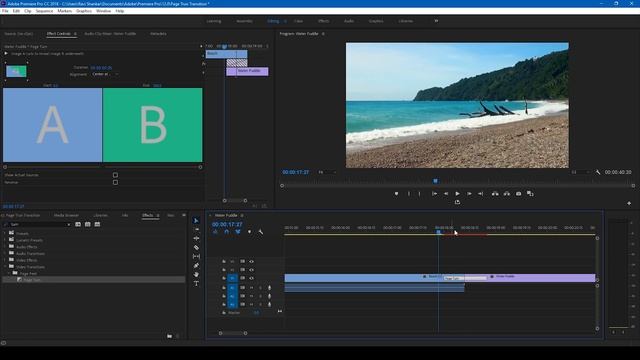
Task: Enable the Show Actual Sources checkbox
Action: click(x=116, y=175)
